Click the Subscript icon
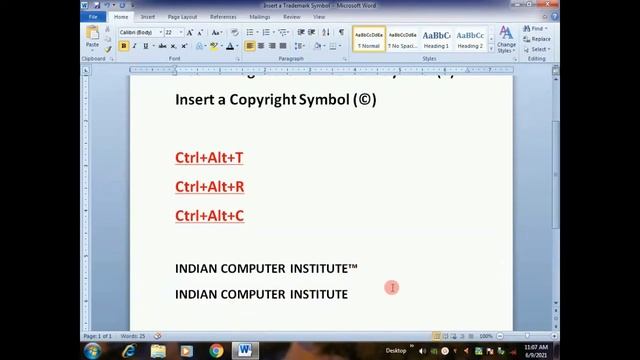 coord(173,46)
